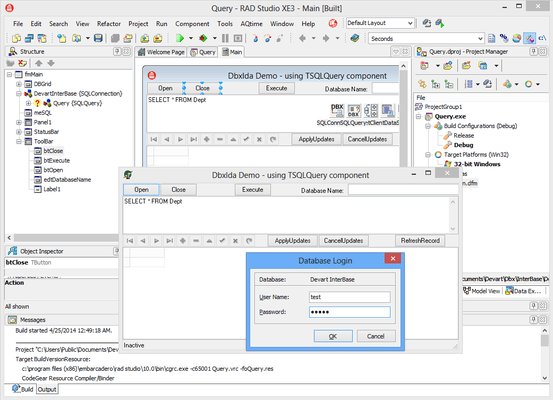553x400 pixels.
Task: Switch to the Welcome Page tab
Action: coord(162,52)
